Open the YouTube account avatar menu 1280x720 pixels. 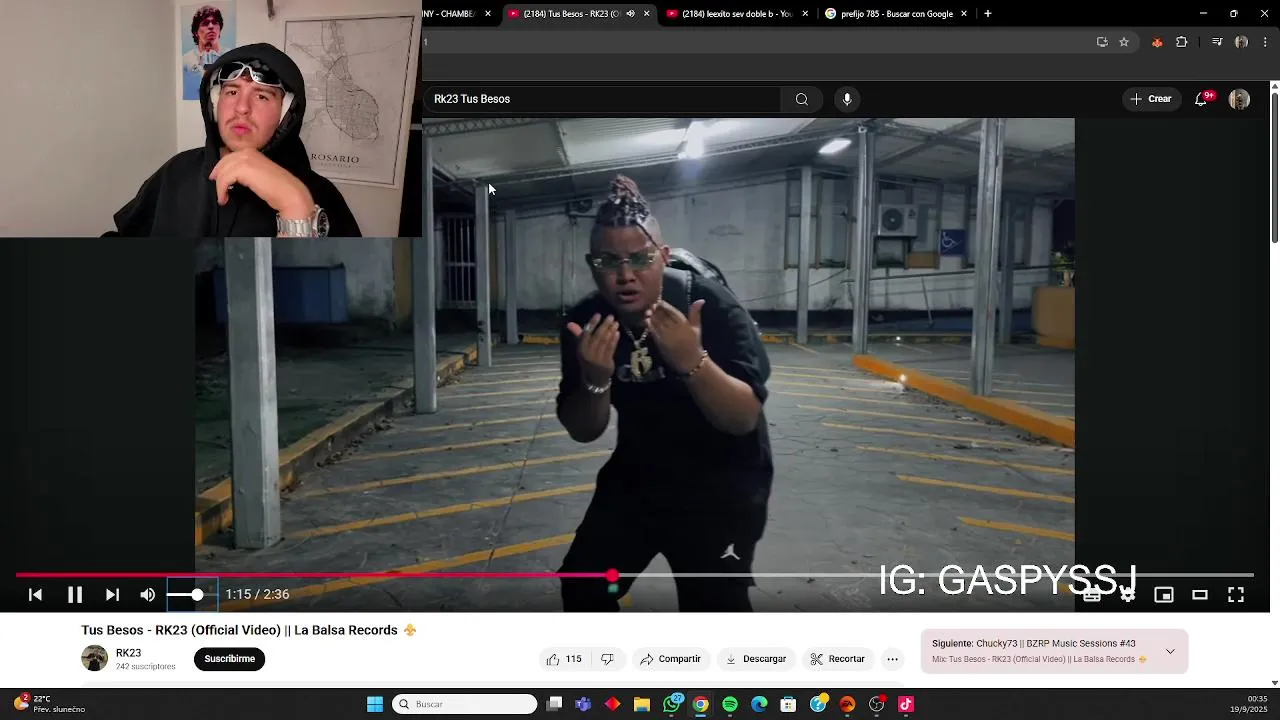(1239, 99)
